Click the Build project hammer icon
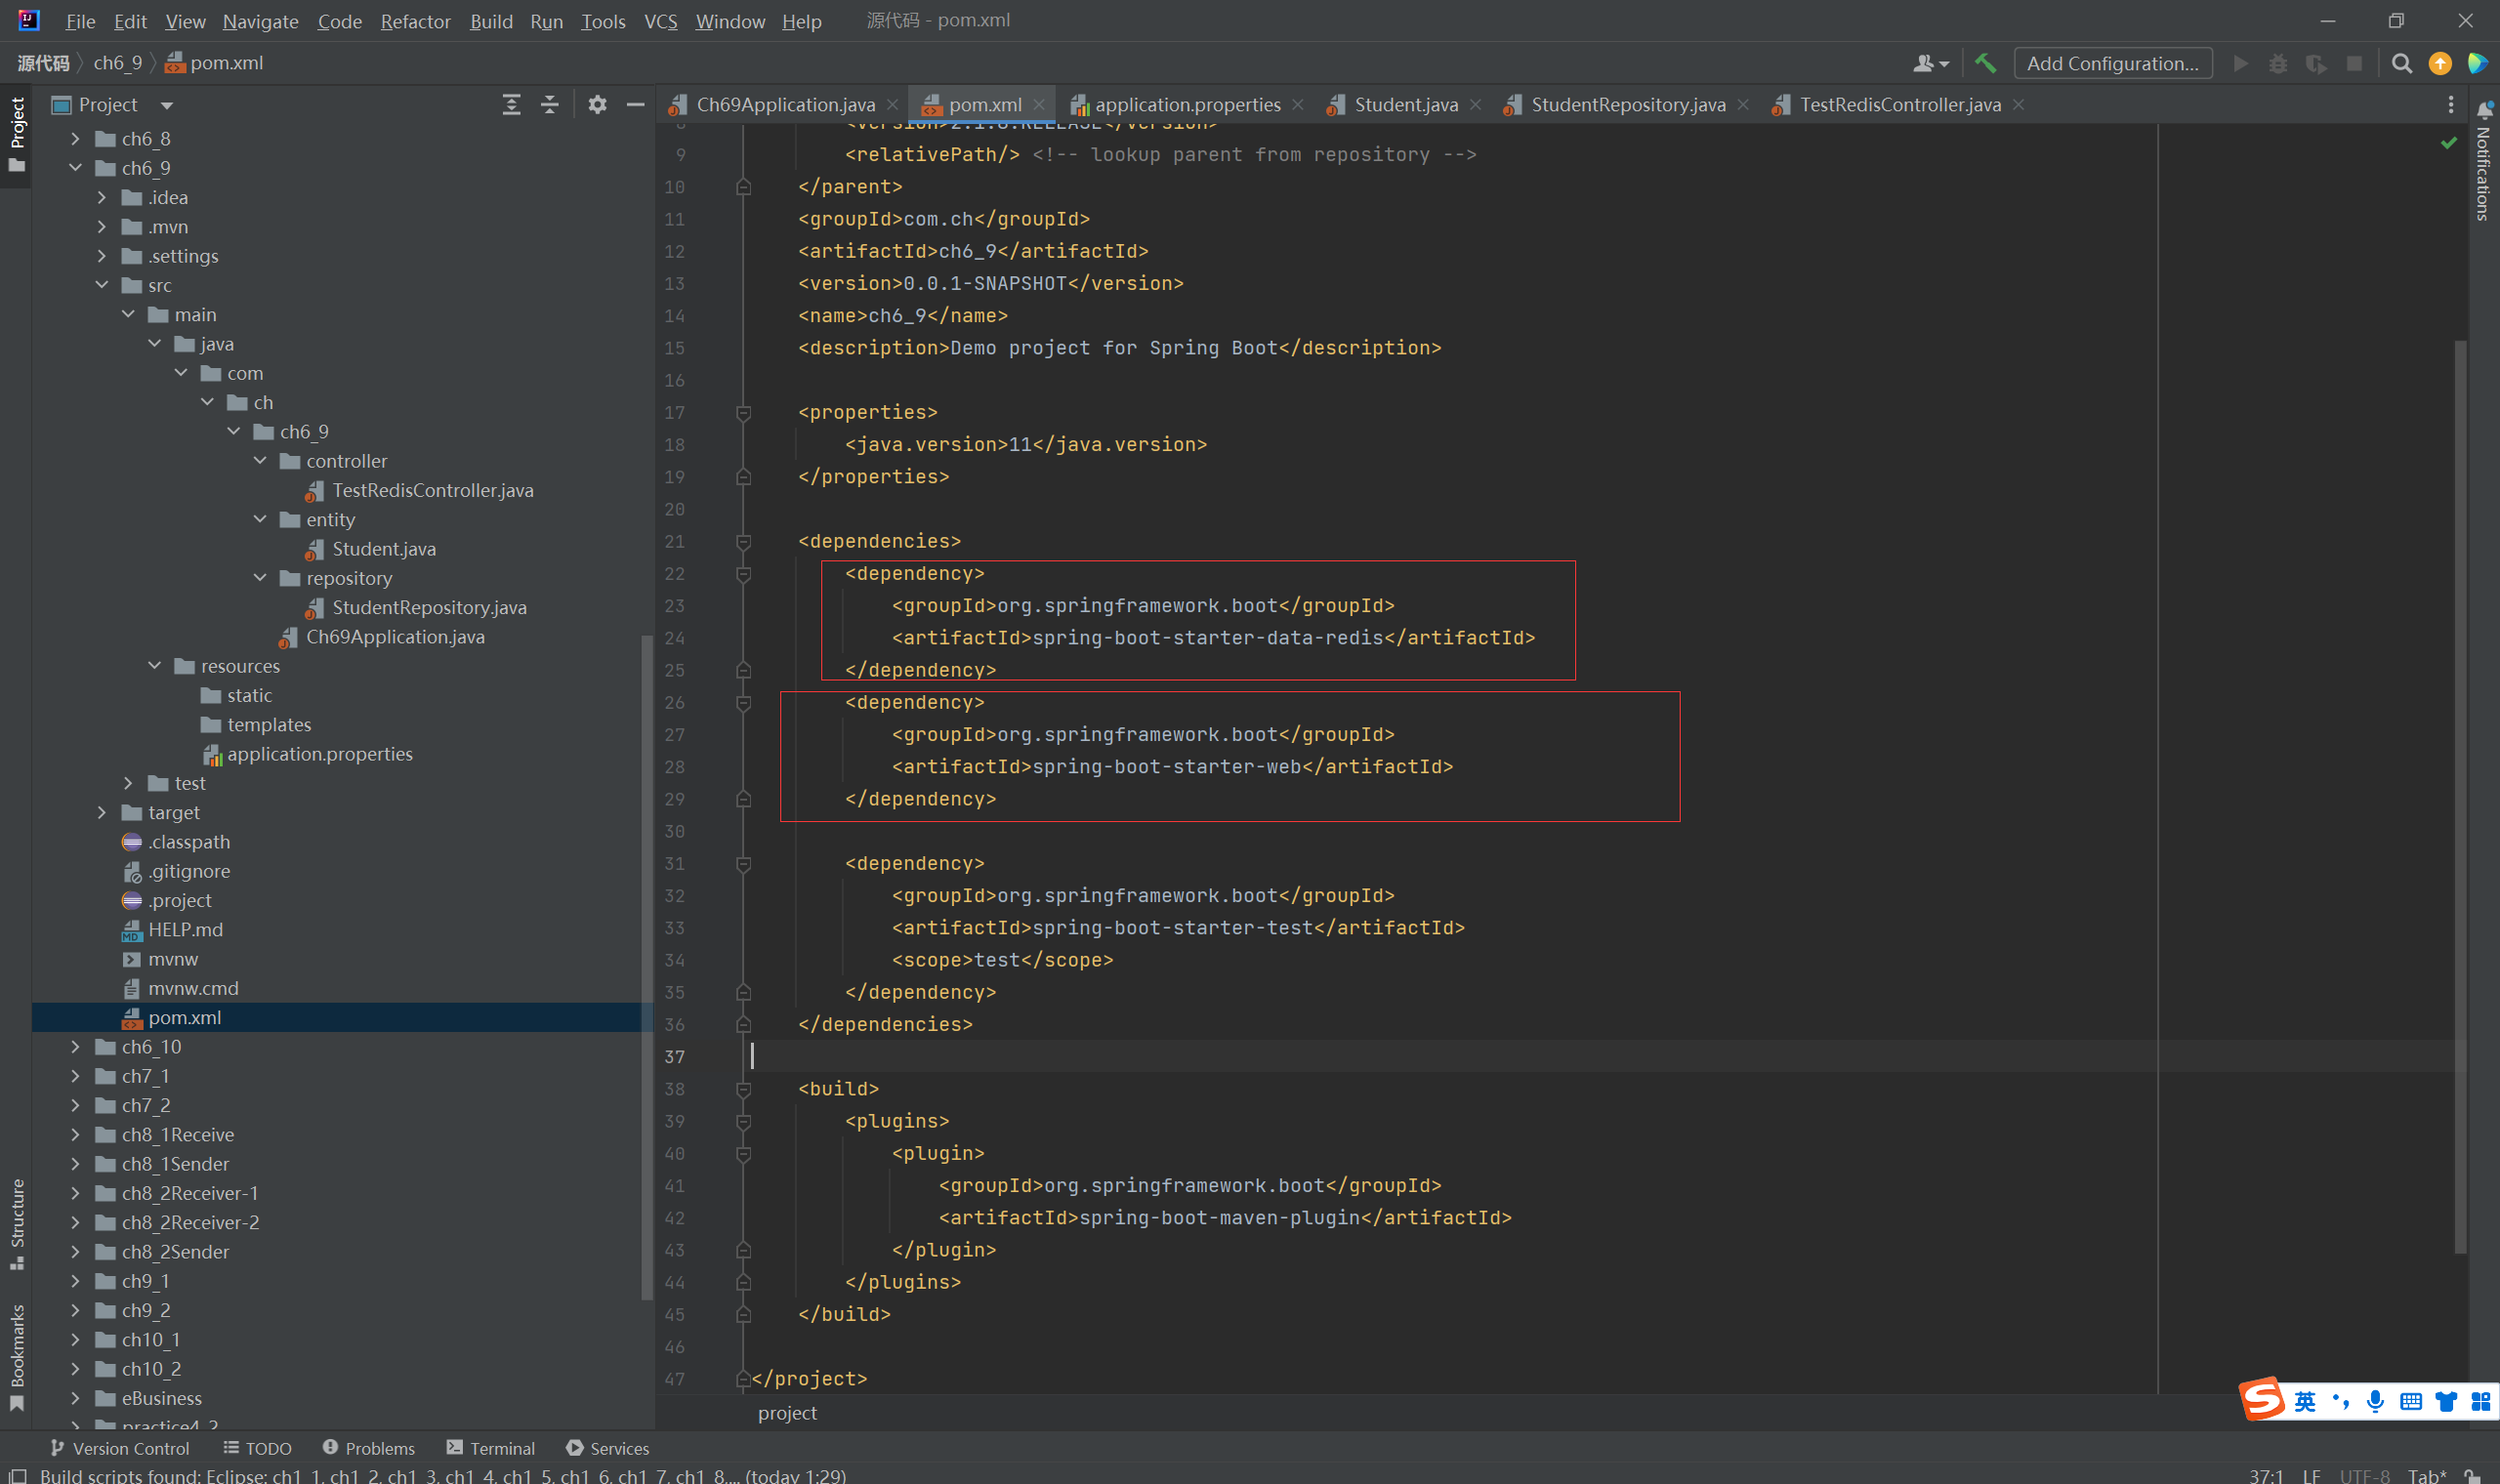 pyautogui.click(x=1985, y=63)
